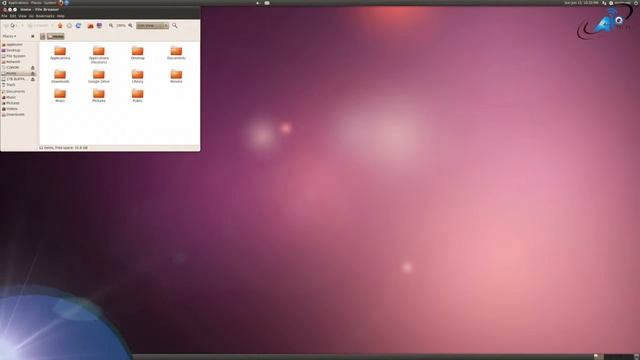Open the View menu
Screen dimensions: 640x360
point(22,16)
